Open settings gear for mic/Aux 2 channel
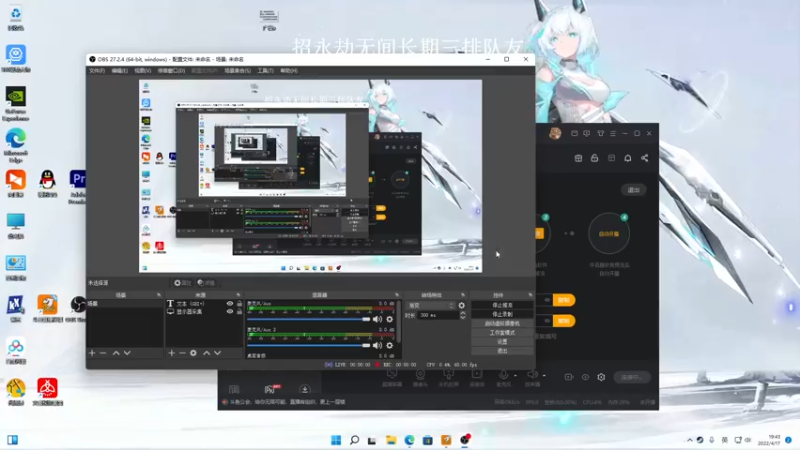800x450 pixels. [x=390, y=345]
